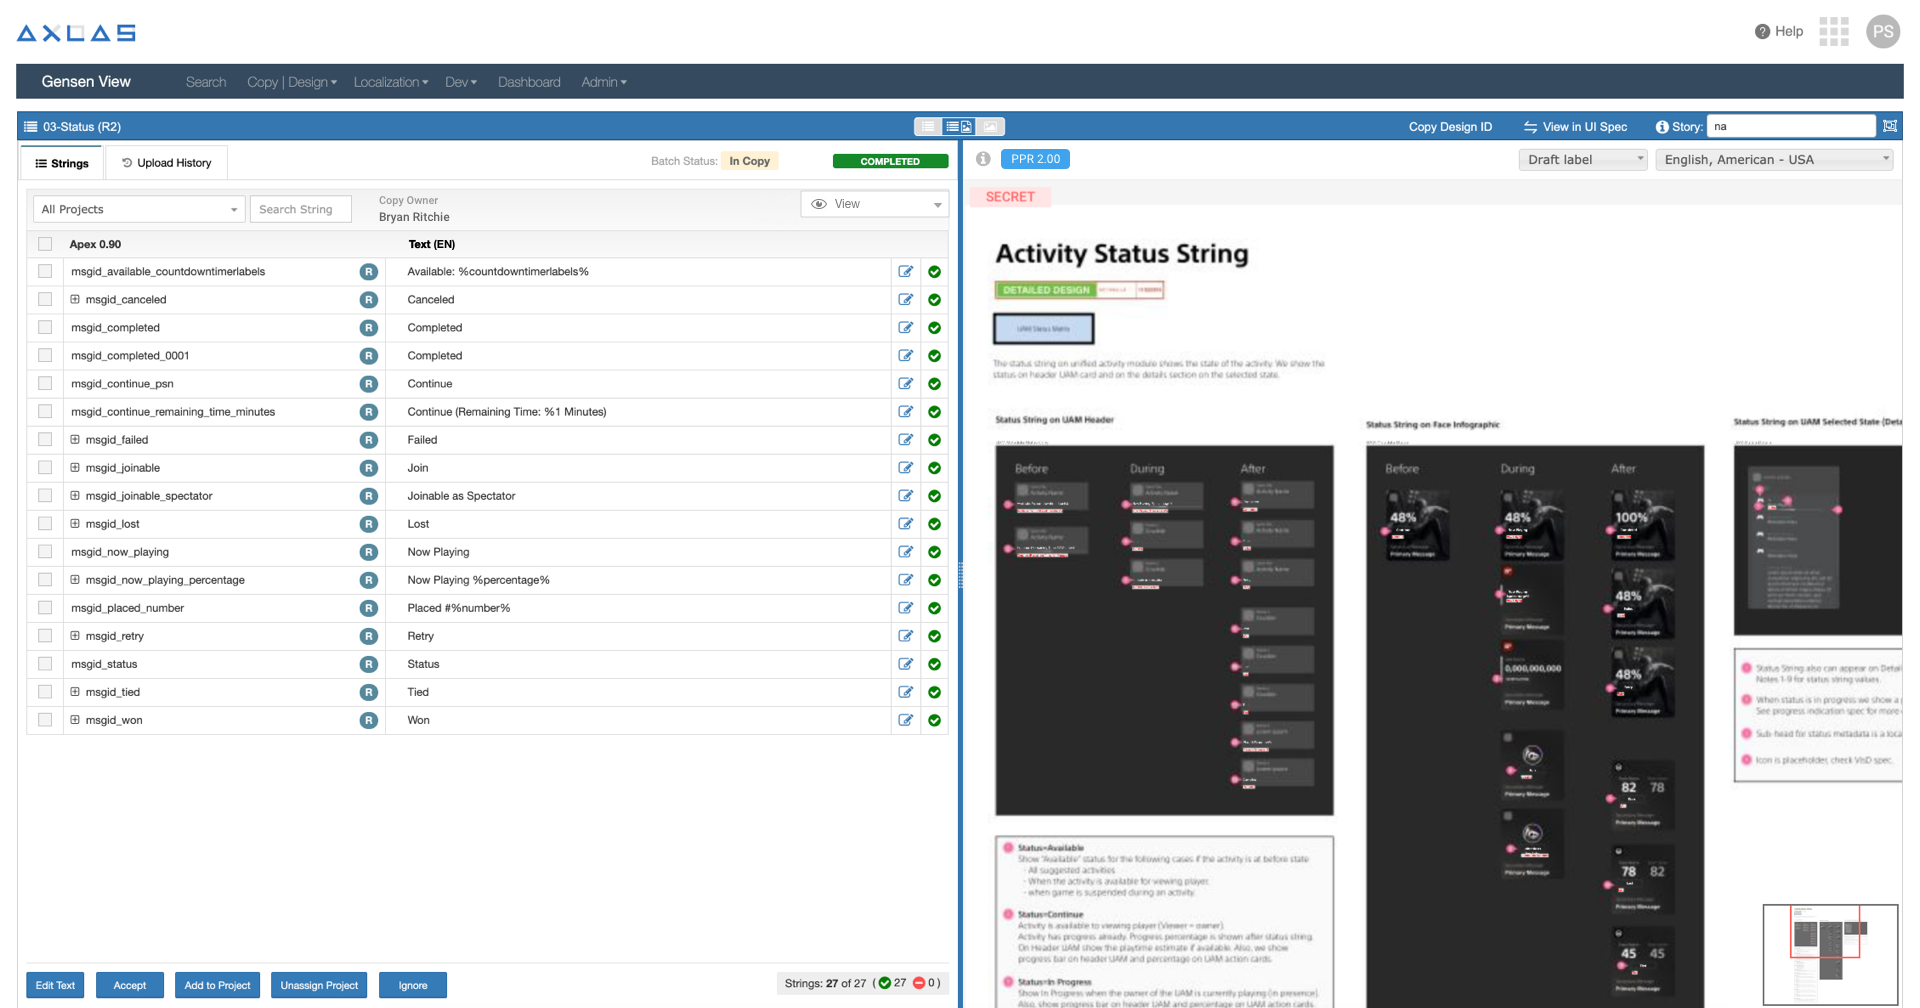Screen dimensions: 1920x1008
Task: Open the Copy | Design menu
Action: click(x=292, y=82)
